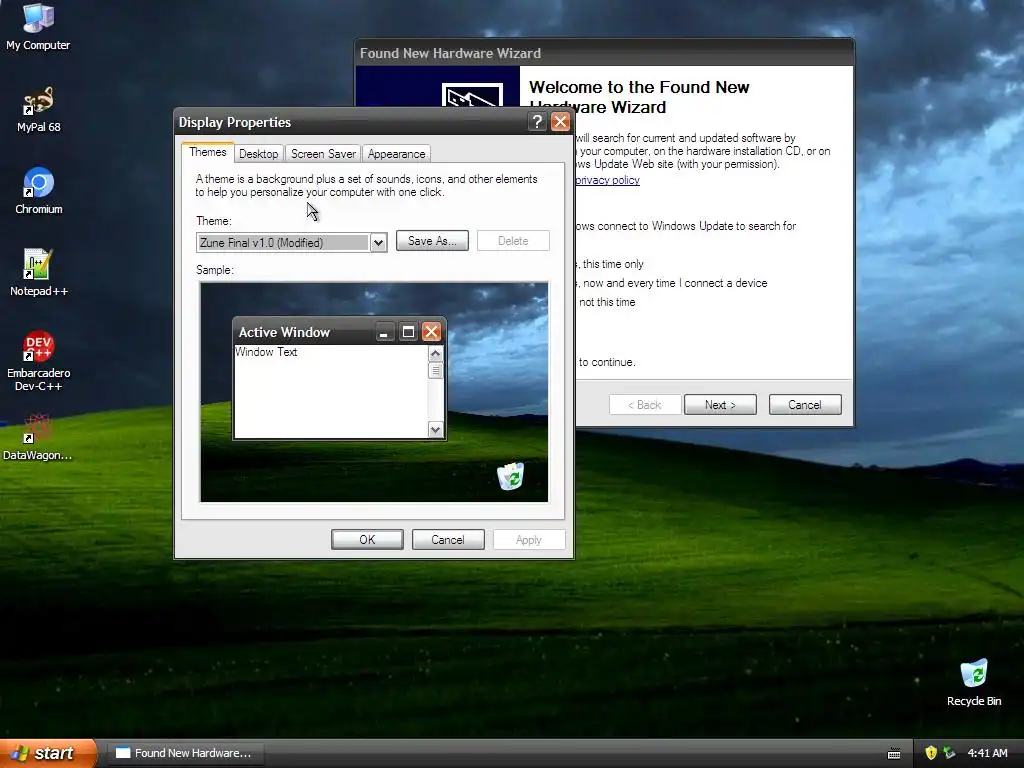Click the disabled Back wizard button
Viewport: 1024px width, 768px height.
pyautogui.click(x=645, y=405)
